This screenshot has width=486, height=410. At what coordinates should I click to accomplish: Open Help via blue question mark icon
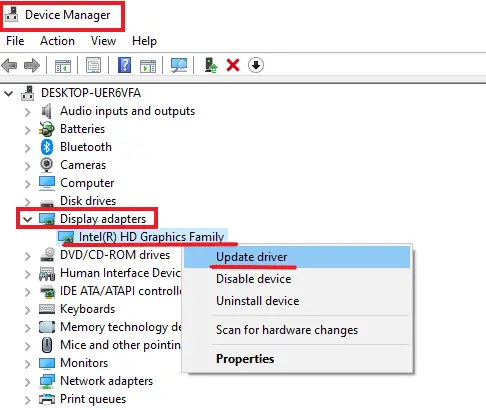pos(124,65)
